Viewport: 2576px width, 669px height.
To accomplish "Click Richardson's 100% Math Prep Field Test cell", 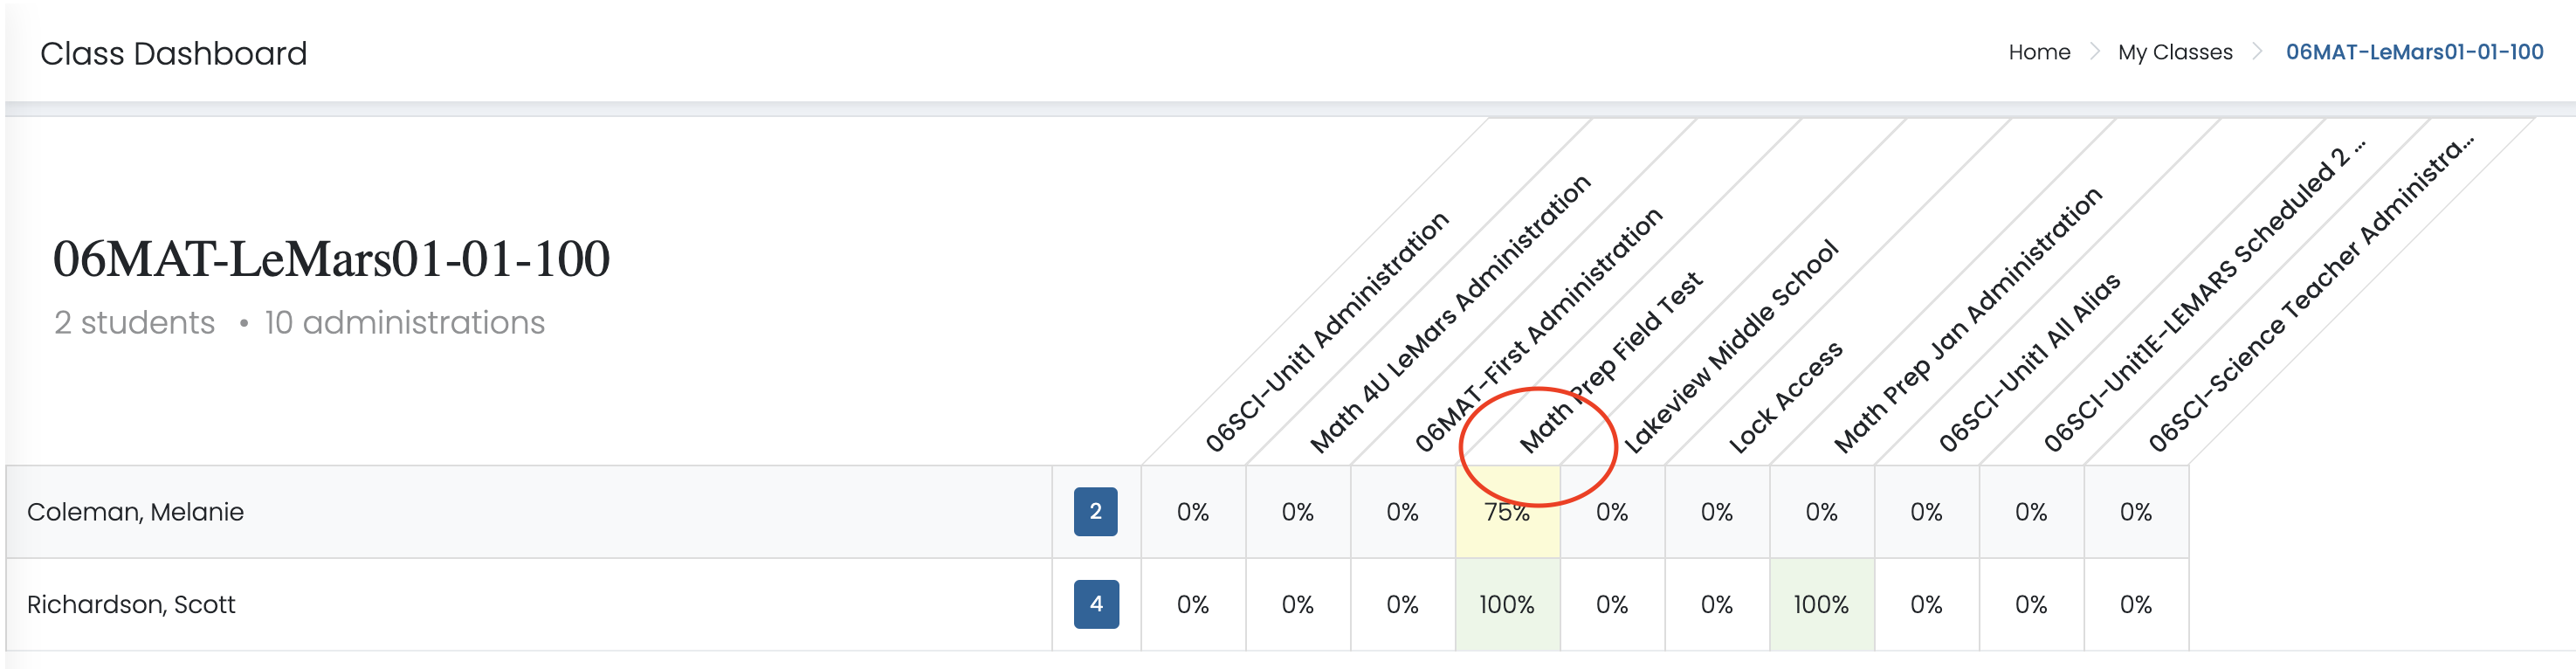I will [1506, 604].
